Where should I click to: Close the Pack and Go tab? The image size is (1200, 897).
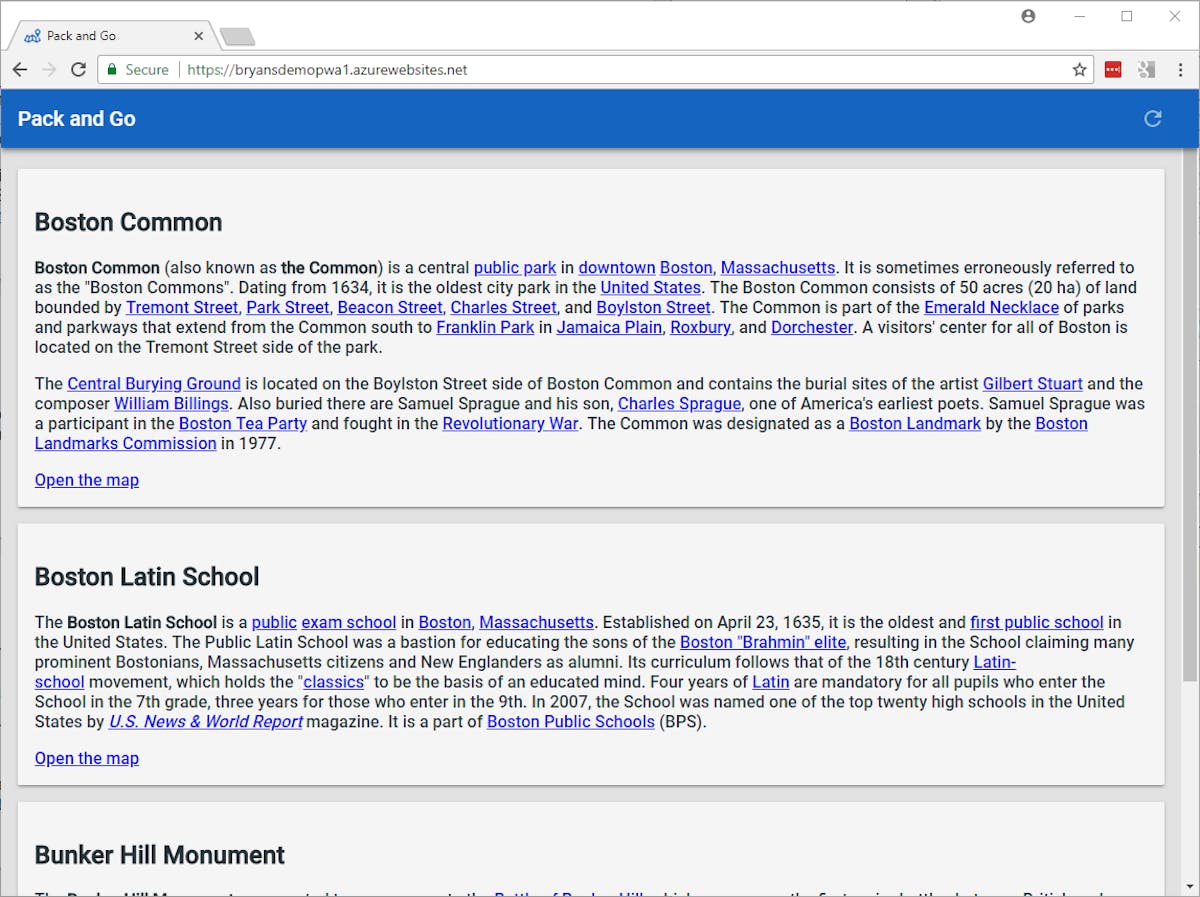click(x=198, y=36)
